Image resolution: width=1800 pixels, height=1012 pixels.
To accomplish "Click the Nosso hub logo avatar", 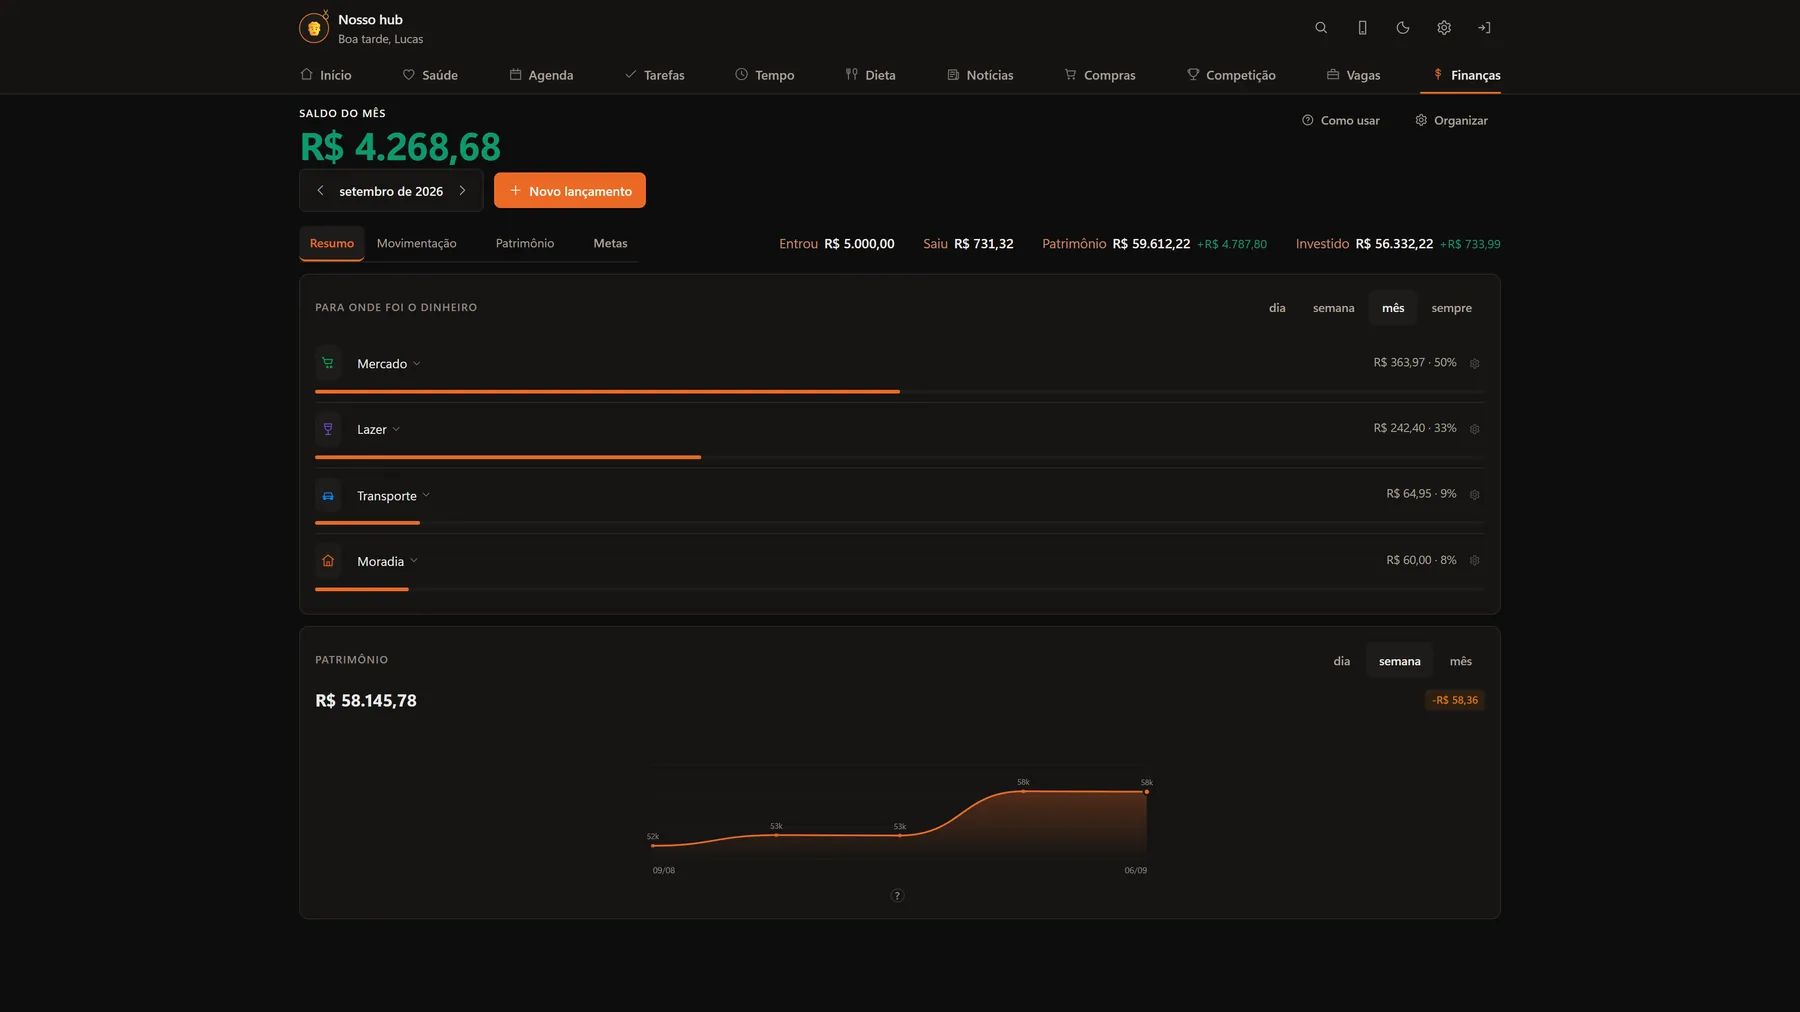I will pos(314,28).
